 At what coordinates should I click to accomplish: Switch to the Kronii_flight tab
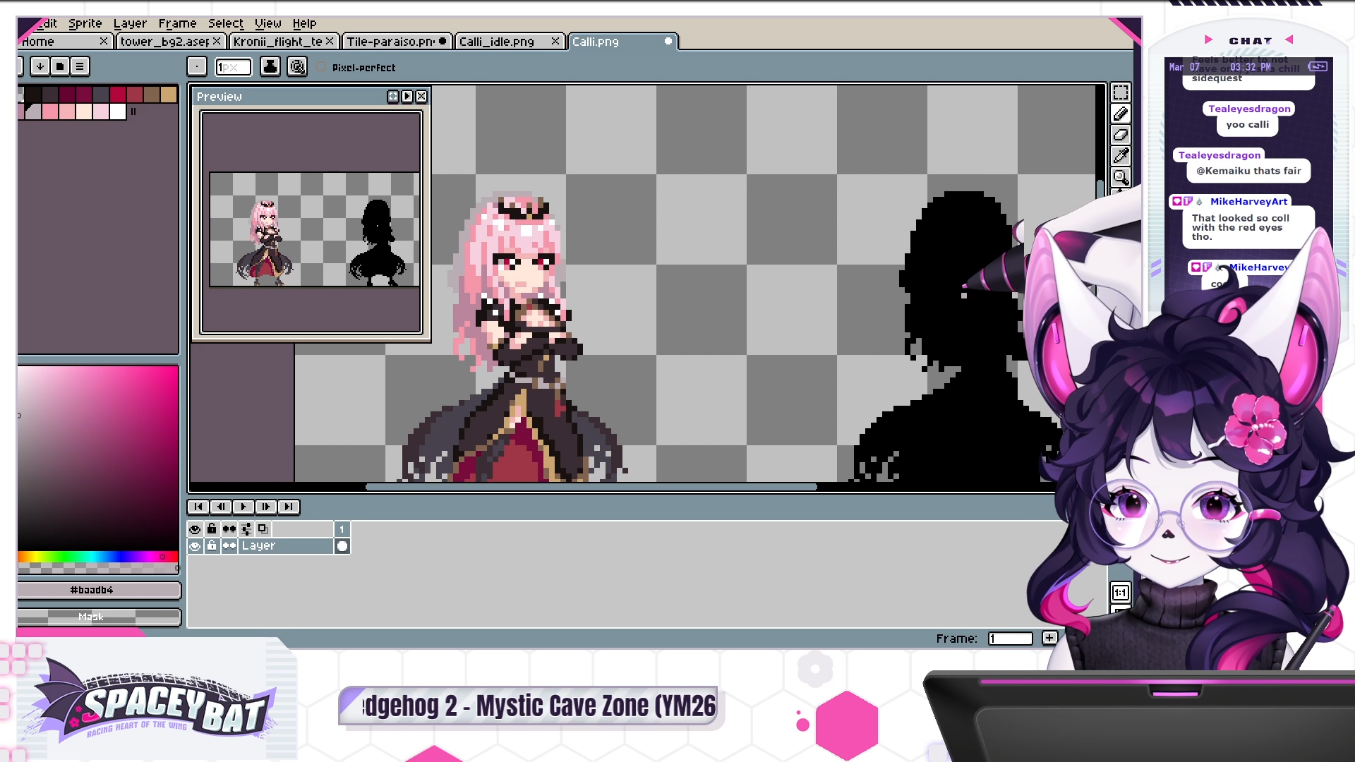click(282, 41)
